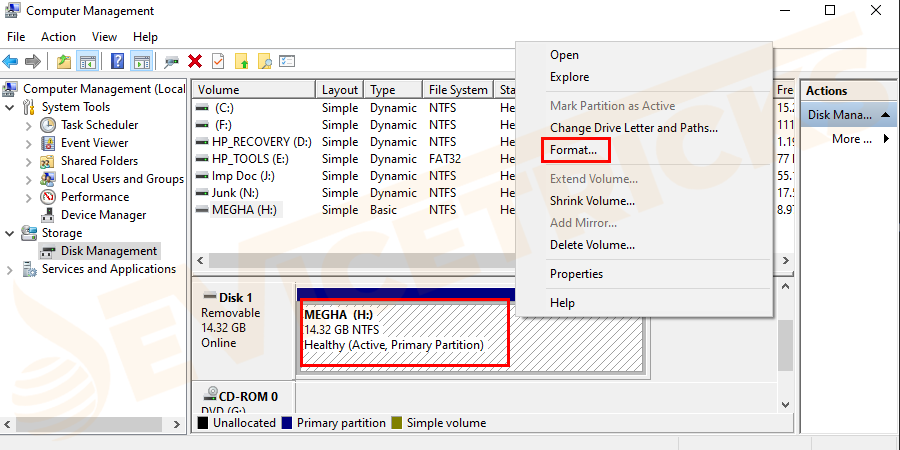Click the Back arrow toolbar icon
Viewport: 900px width, 450px height.
pos(10,61)
